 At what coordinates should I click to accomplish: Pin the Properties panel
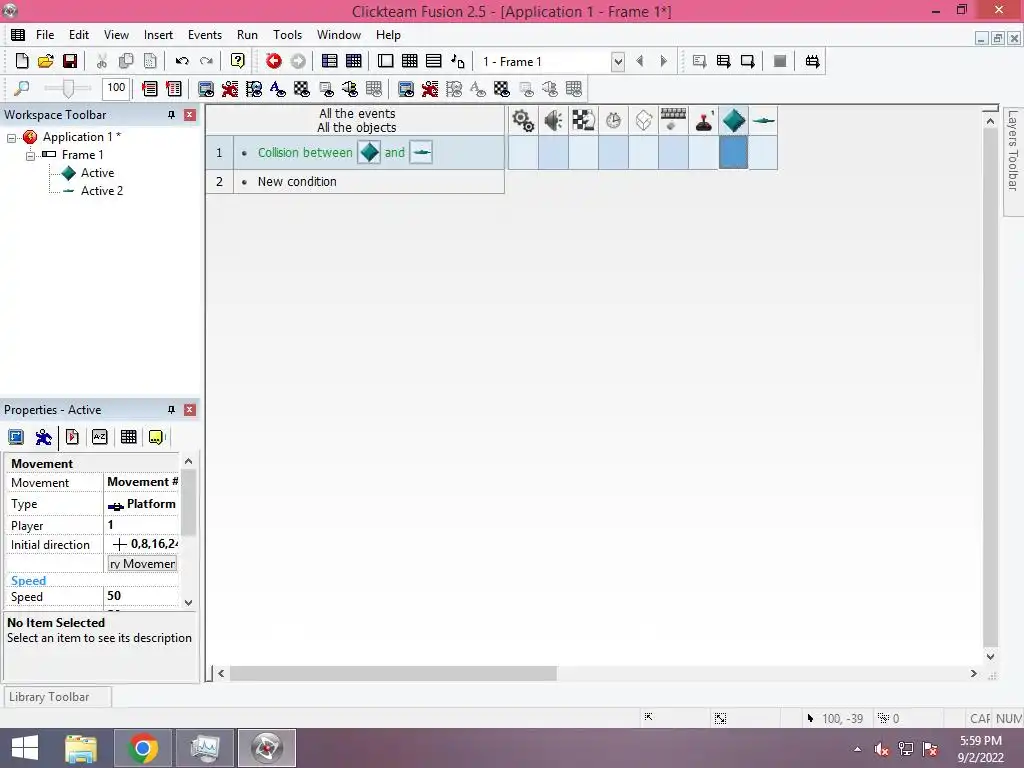pyautogui.click(x=171, y=410)
